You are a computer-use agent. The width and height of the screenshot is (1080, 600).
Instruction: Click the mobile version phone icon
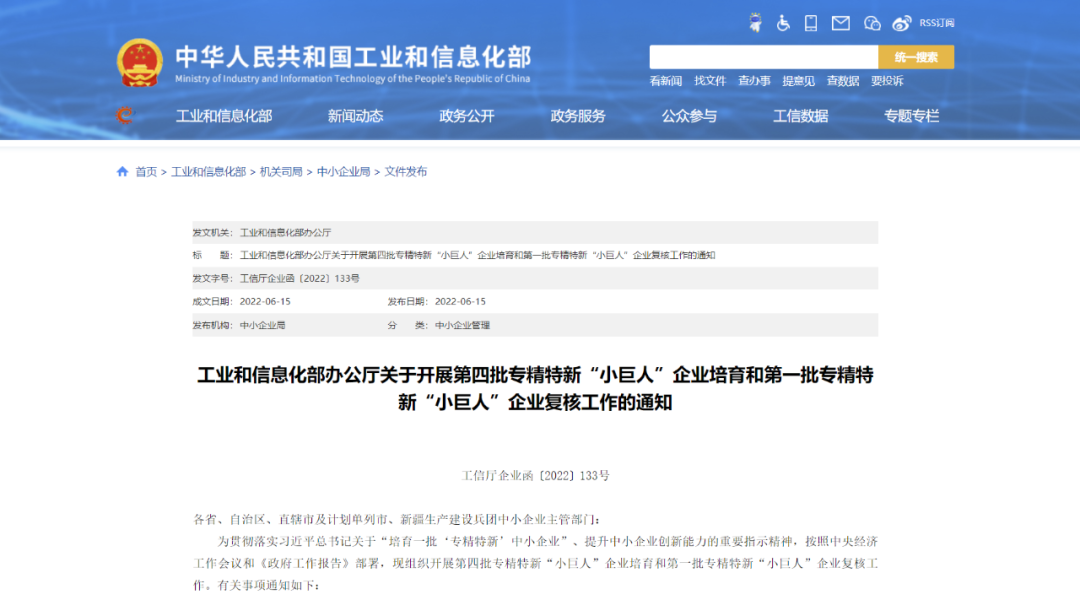pos(810,22)
